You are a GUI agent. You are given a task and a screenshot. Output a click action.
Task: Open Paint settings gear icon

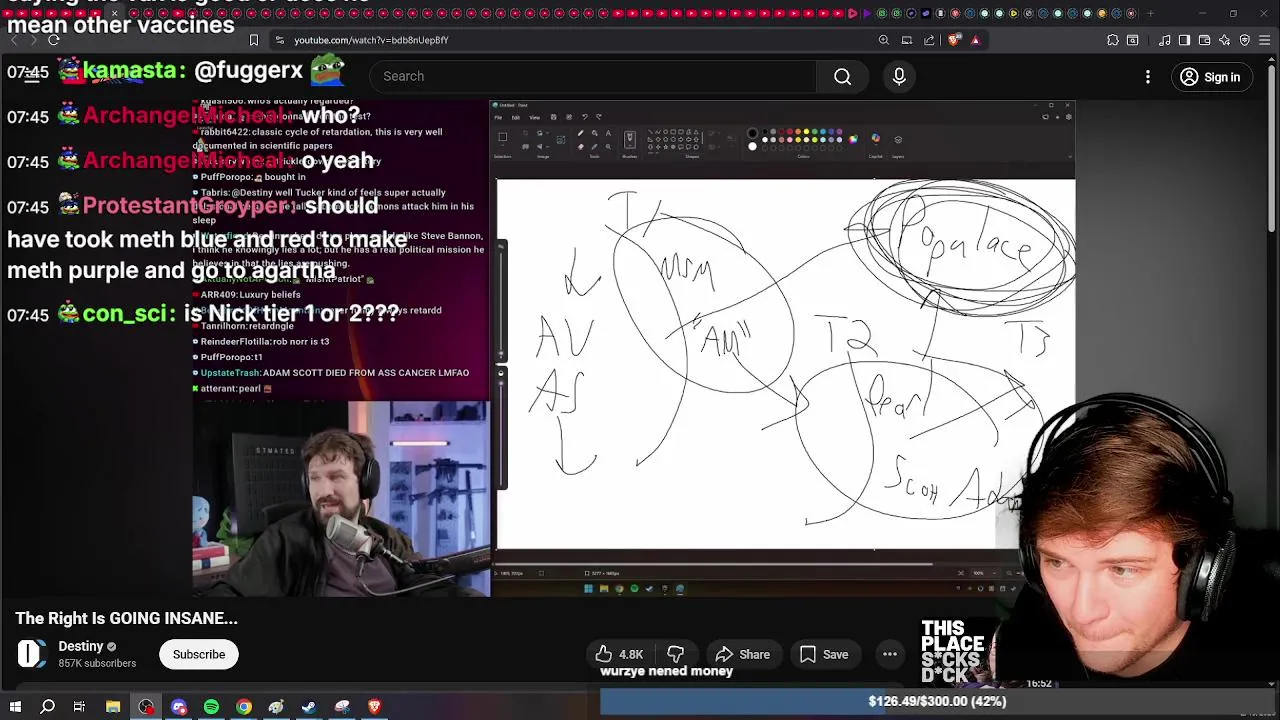click(1069, 117)
